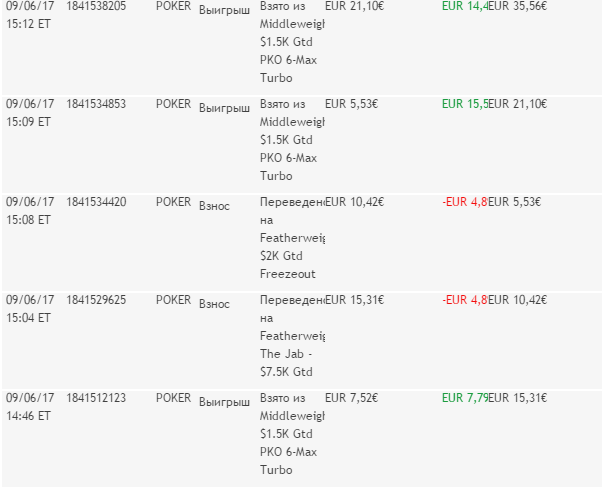
Task: Select the green EUR 14,4 amount
Action: [x=464, y=5]
